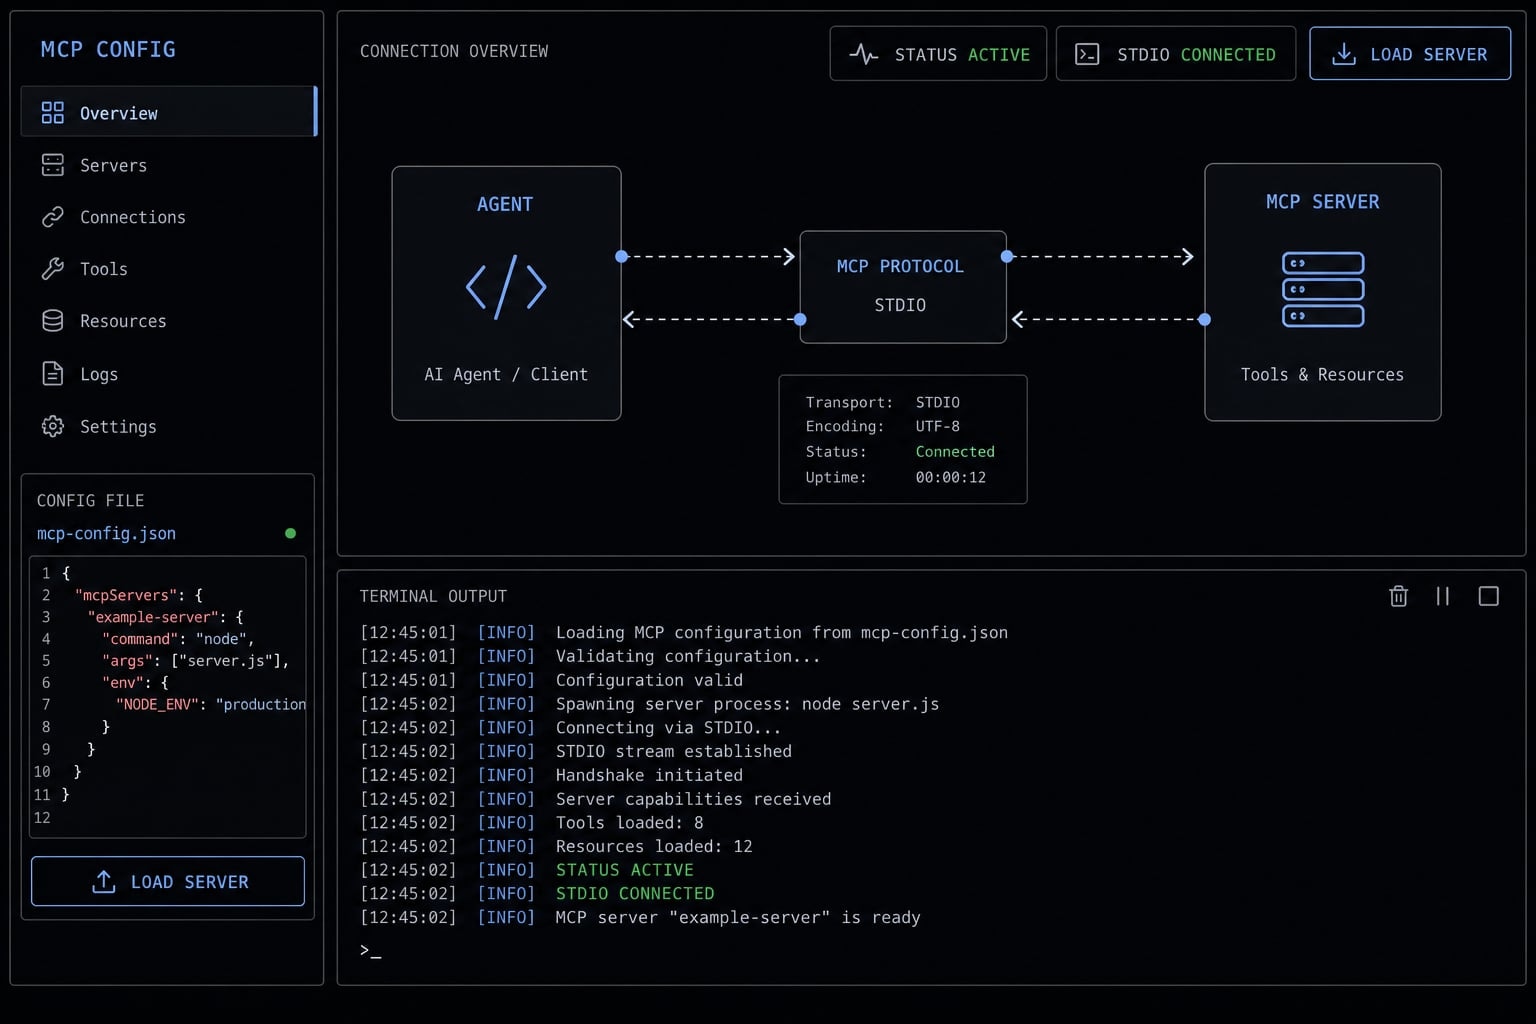Click the STDIO Connected badge

point(1176,54)
